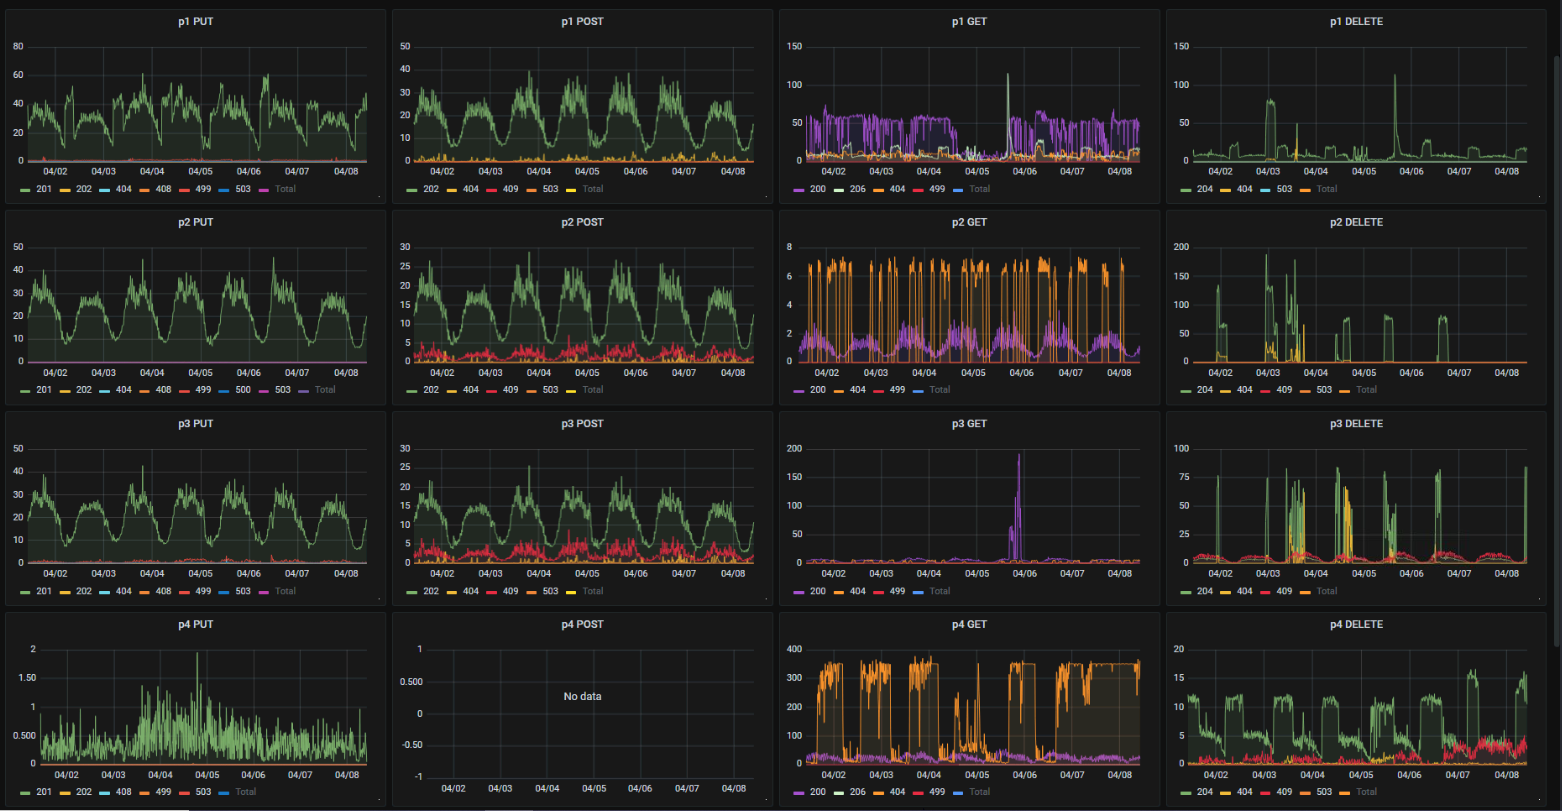This screenshot has height=811, width=1562.
Task: Click the red 409 color swatch in p3 DELETE legend
Action: pos(1266,591)
